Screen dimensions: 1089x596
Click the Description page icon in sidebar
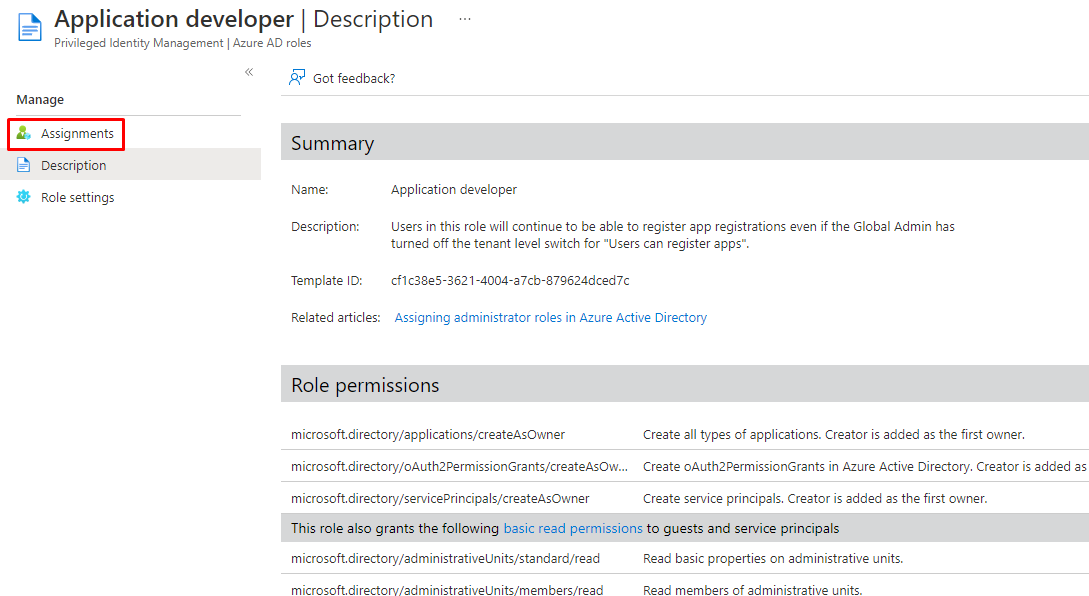coord(24,165)
